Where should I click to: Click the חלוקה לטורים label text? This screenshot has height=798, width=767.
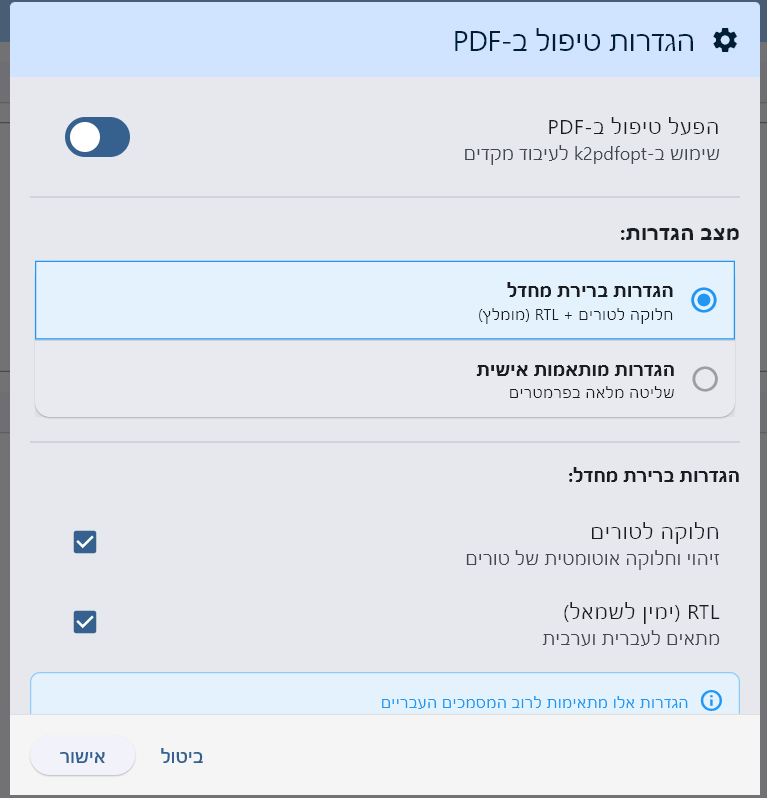click(x=655, y=530)
